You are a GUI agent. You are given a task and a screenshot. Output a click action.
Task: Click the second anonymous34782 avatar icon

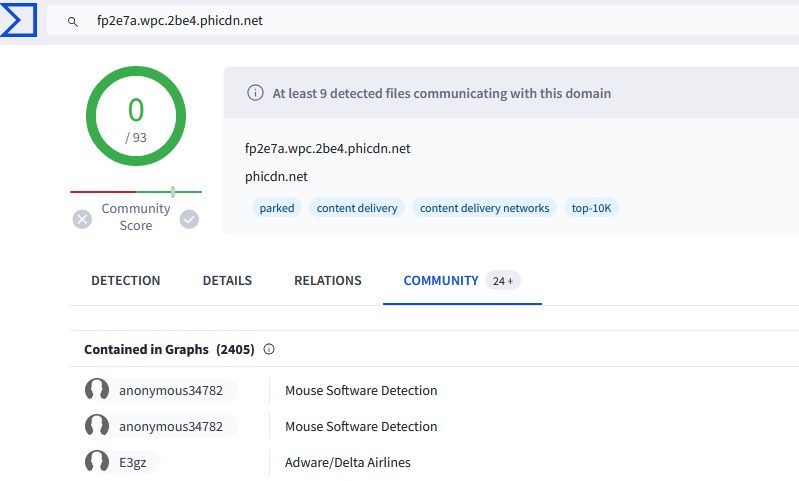coord(97,426)
